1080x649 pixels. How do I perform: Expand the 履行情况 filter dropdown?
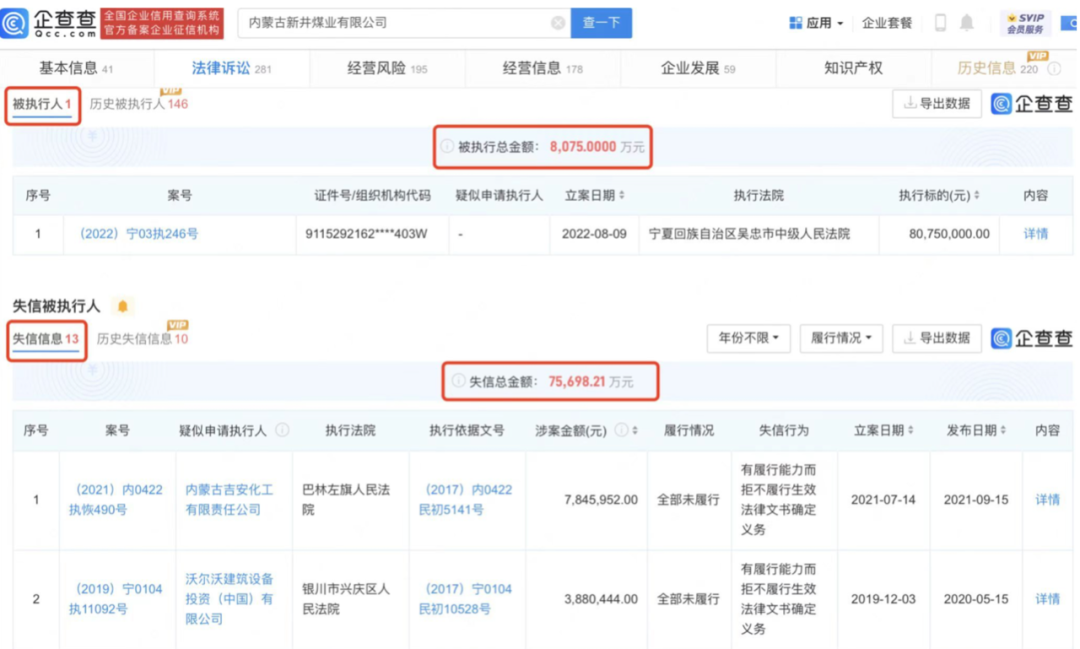(x=840, y=338)
